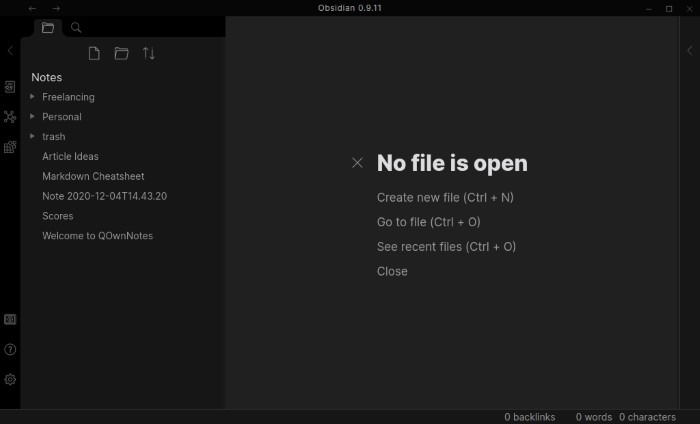This screenshot has width=700, height=424.
Task: Click the New note icon
Action: point(94,53)
